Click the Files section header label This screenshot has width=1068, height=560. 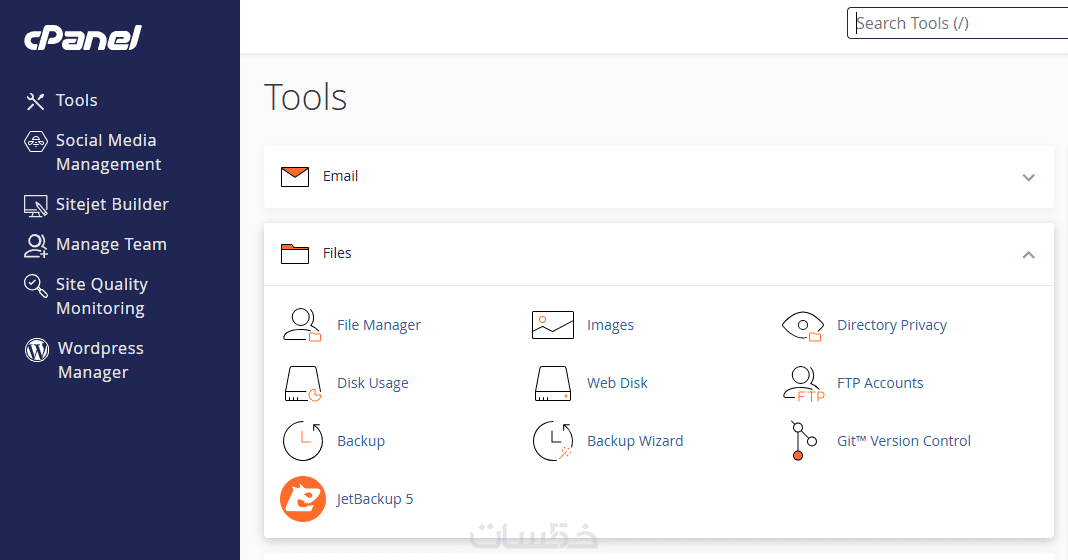(x=337, y=253)
